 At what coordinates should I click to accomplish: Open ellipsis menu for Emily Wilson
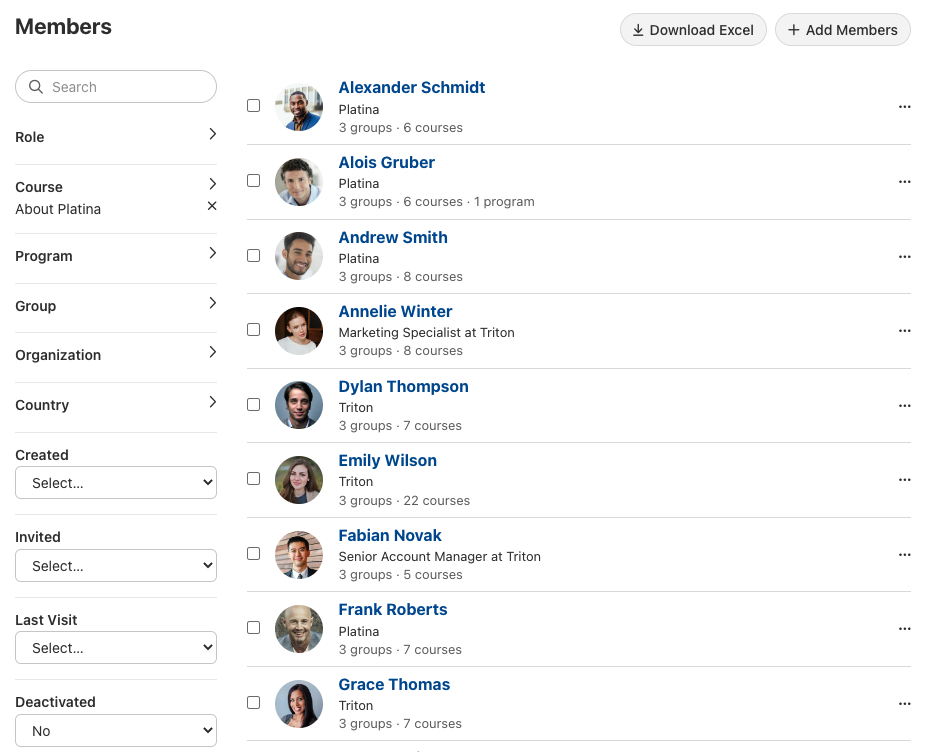point(904,480)
